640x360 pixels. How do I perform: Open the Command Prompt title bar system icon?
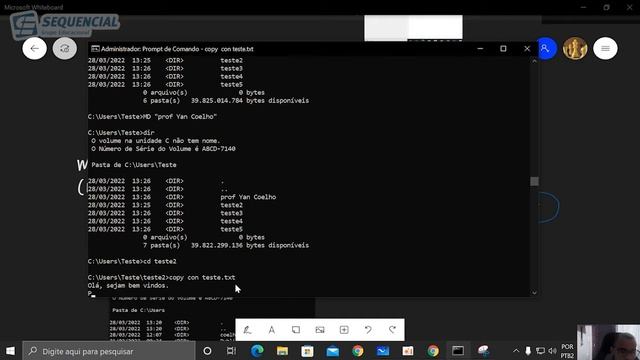tap(95, 49)
